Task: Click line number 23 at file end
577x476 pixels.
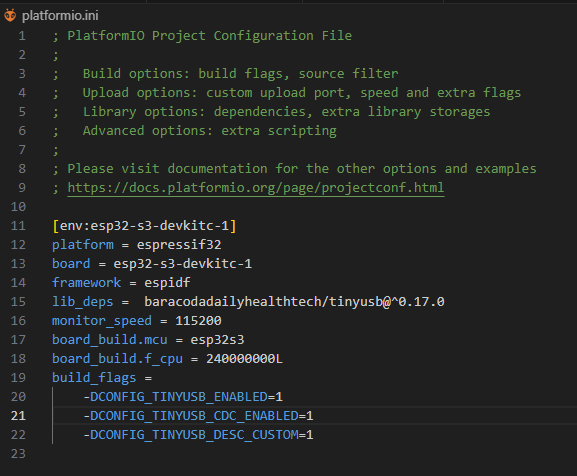Action: pyautogui.click(x=18, y=454)
